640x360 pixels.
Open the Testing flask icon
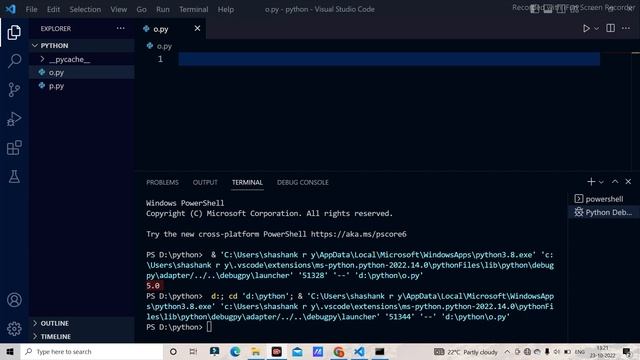pyautogui.click(x=14, y=177)
